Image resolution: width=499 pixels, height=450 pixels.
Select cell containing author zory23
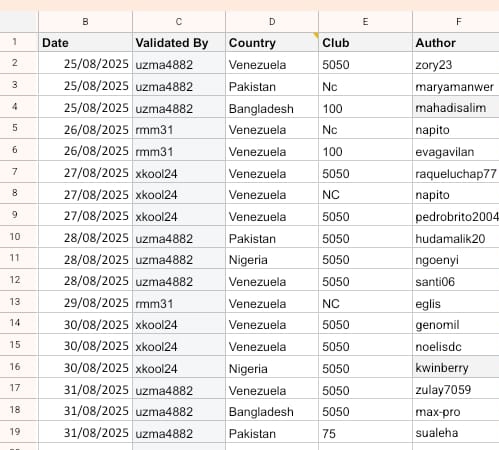[456, 63]
